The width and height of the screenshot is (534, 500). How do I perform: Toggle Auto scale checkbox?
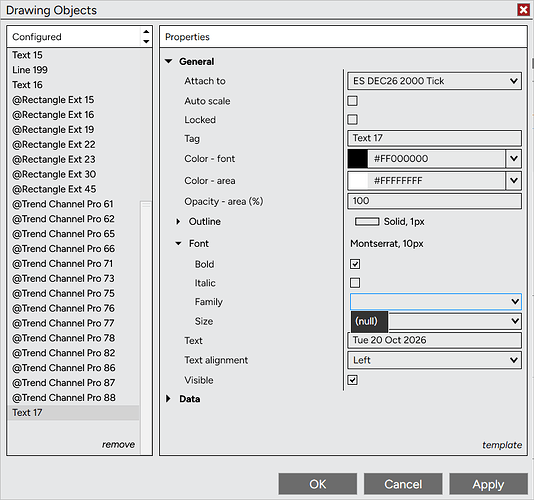[352, 101]
